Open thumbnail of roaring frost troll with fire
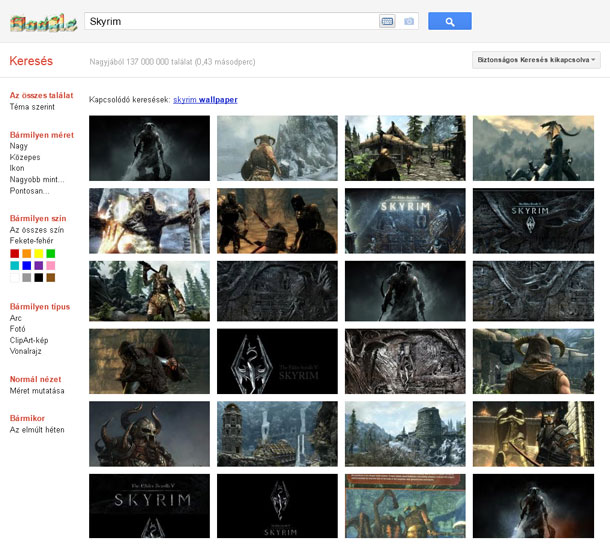 click(149, 221)
